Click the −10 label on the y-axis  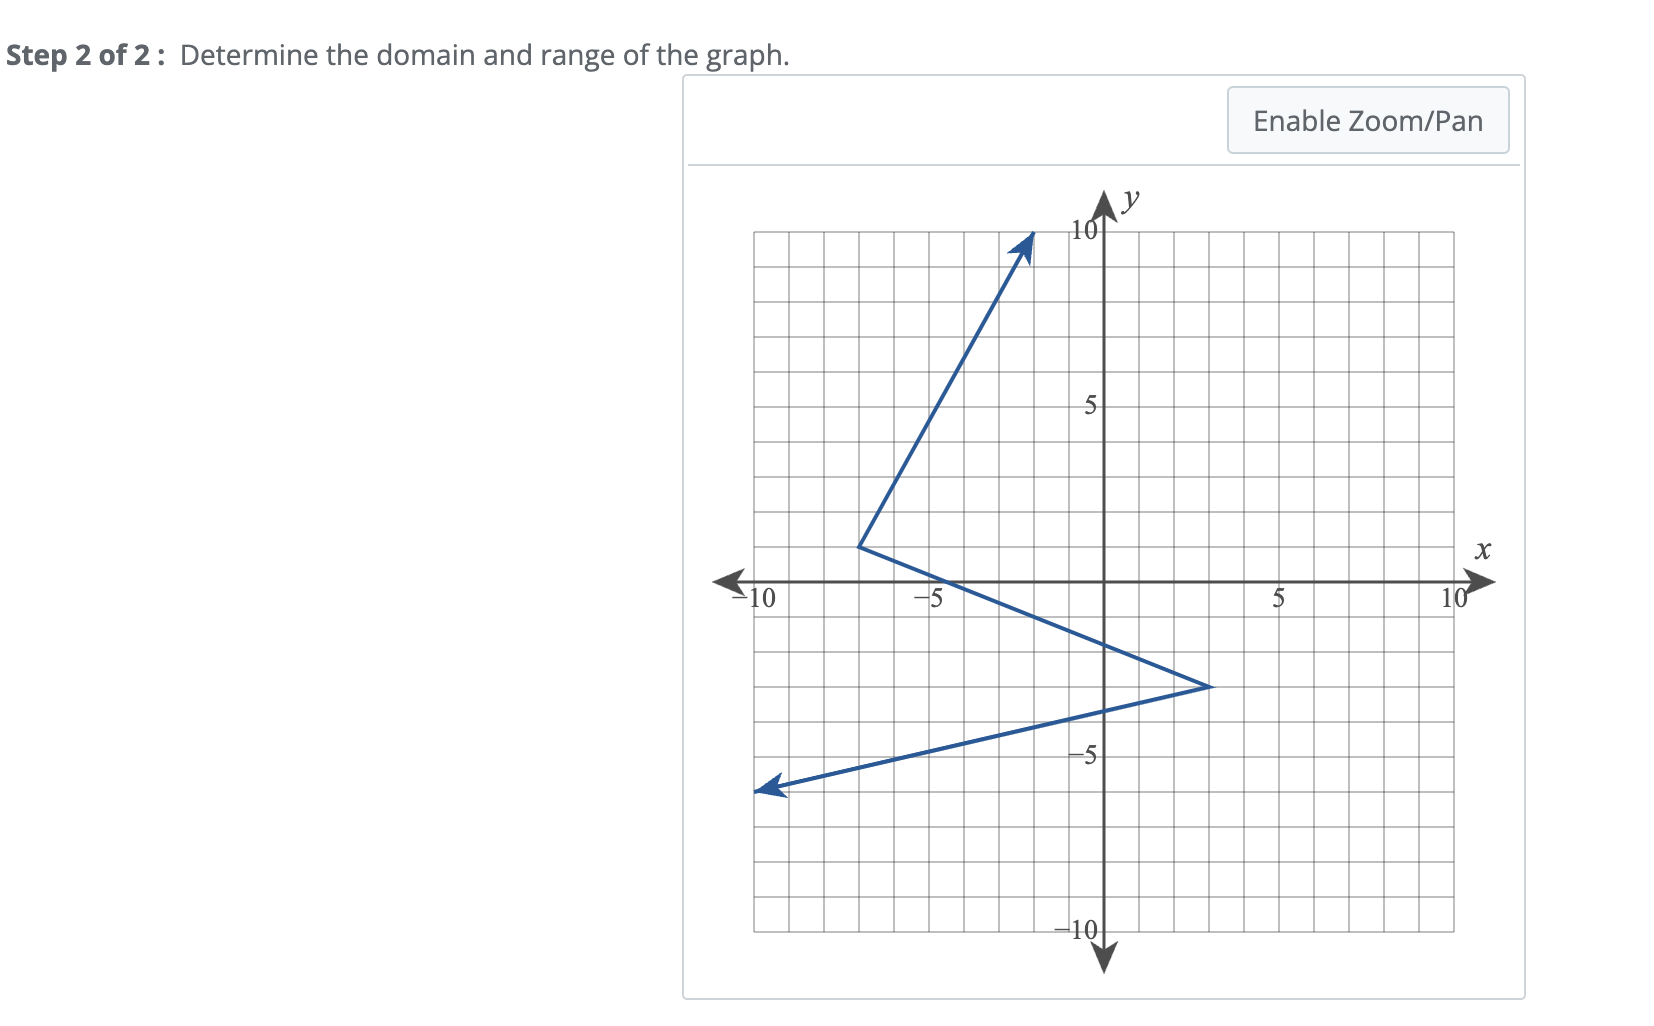tap(1075, 930)
